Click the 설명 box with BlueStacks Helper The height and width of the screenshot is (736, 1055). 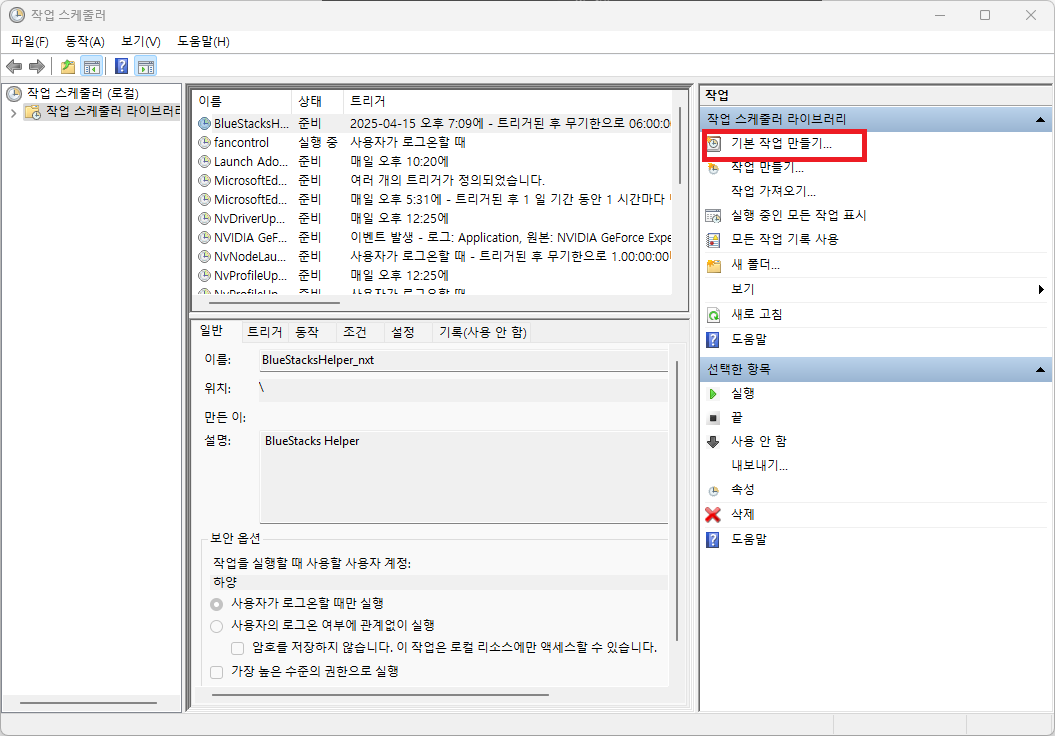click(464, 478)
